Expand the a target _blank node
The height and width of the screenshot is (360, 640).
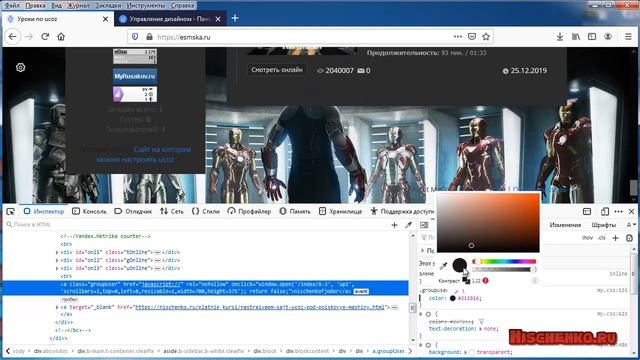point(57,307)
